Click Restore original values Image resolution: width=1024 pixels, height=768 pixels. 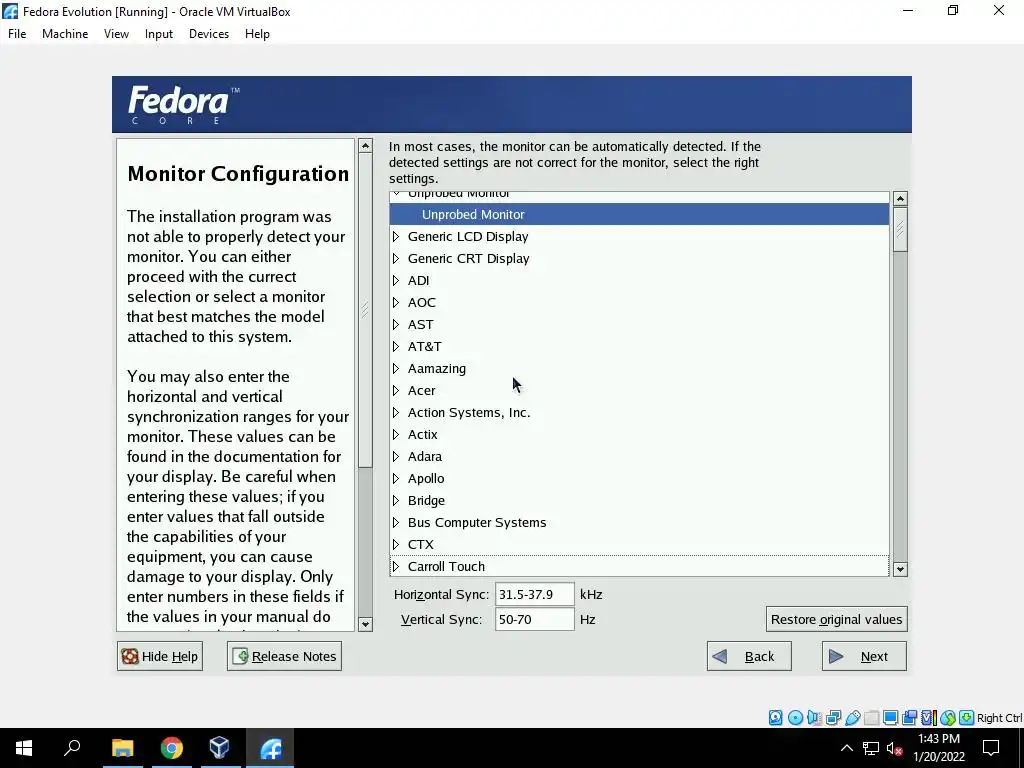[837, 619]
